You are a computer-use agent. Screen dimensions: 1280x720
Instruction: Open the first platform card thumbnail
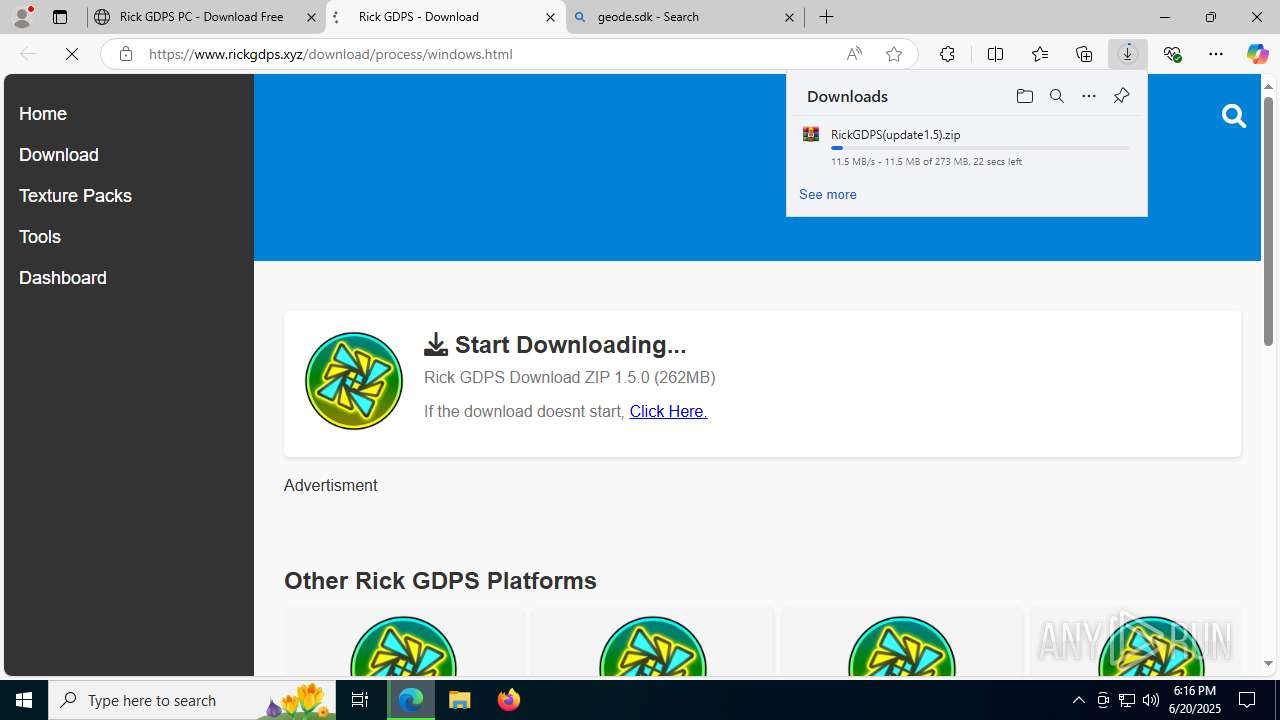tap(404, 647)
